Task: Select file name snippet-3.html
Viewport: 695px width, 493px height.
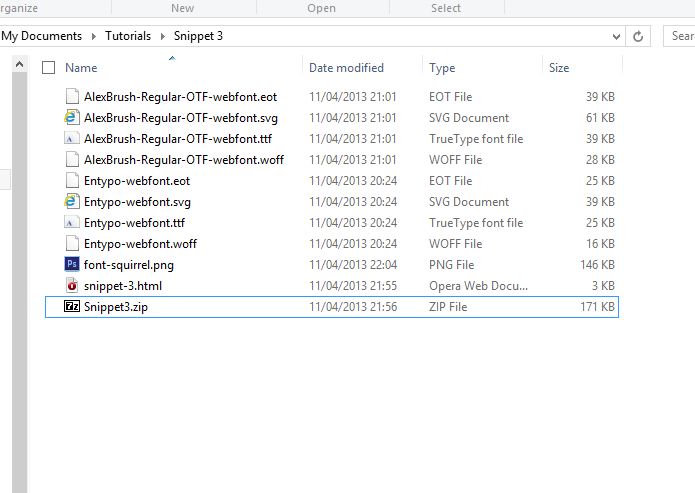Action: pyautogui.click(x=123, y=286)
